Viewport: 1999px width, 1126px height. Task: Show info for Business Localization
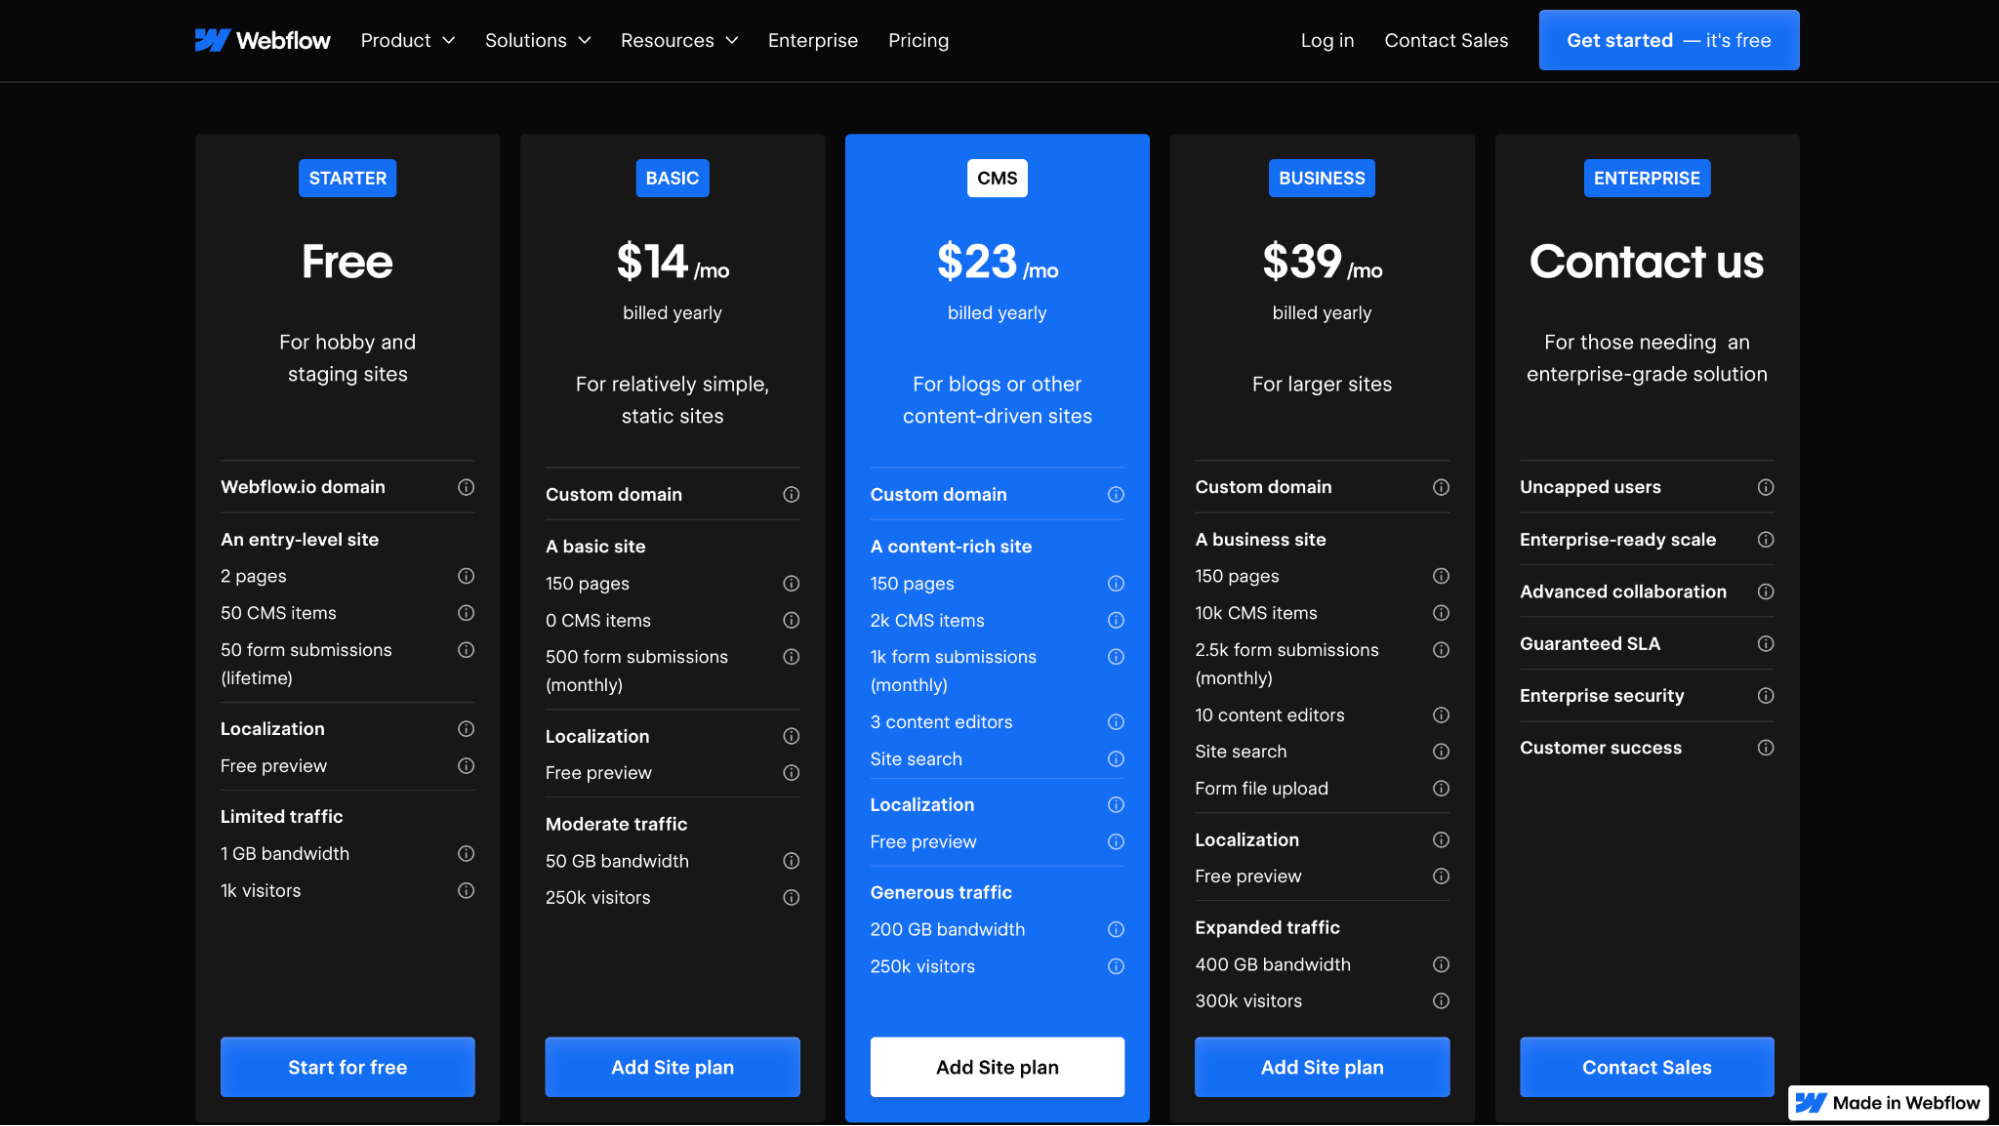point(1441,840)
